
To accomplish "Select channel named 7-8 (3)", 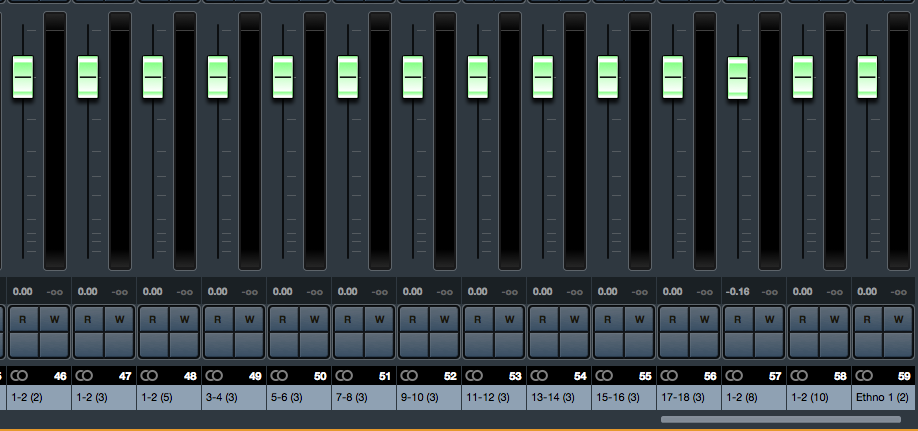I will (x=364, y=398).
